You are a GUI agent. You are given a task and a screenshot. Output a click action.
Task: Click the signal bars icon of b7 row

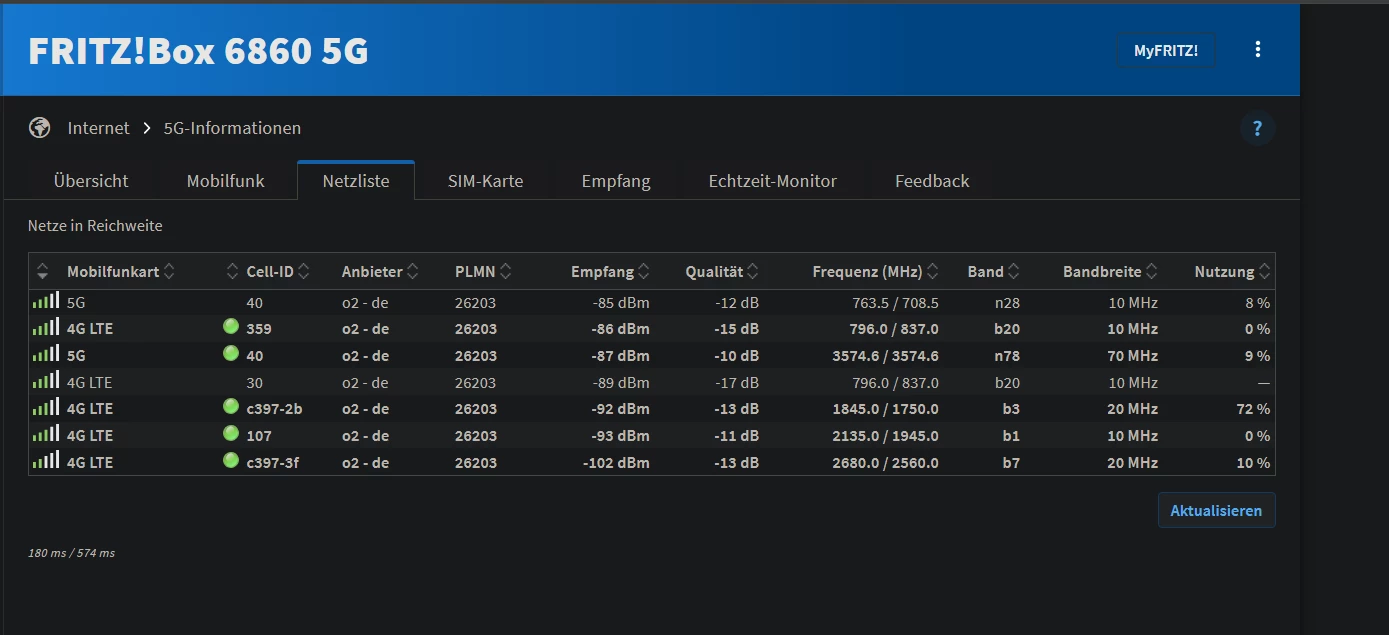point(46,462)
